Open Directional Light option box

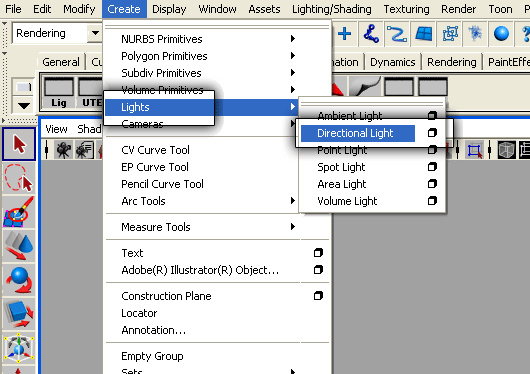point(432,133)
